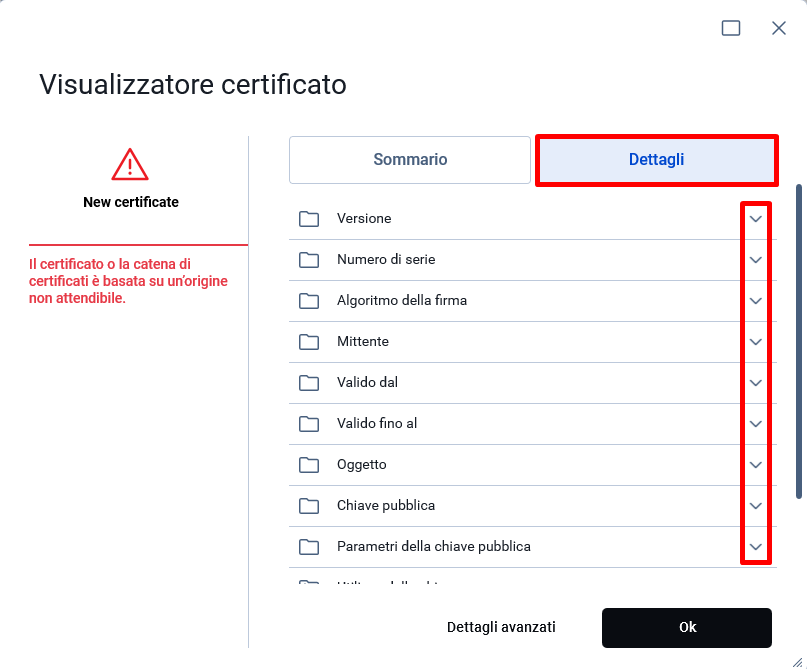Confirm with the Ok button
This screenshot has height=669, width=807.
click(x=687, y=627)
